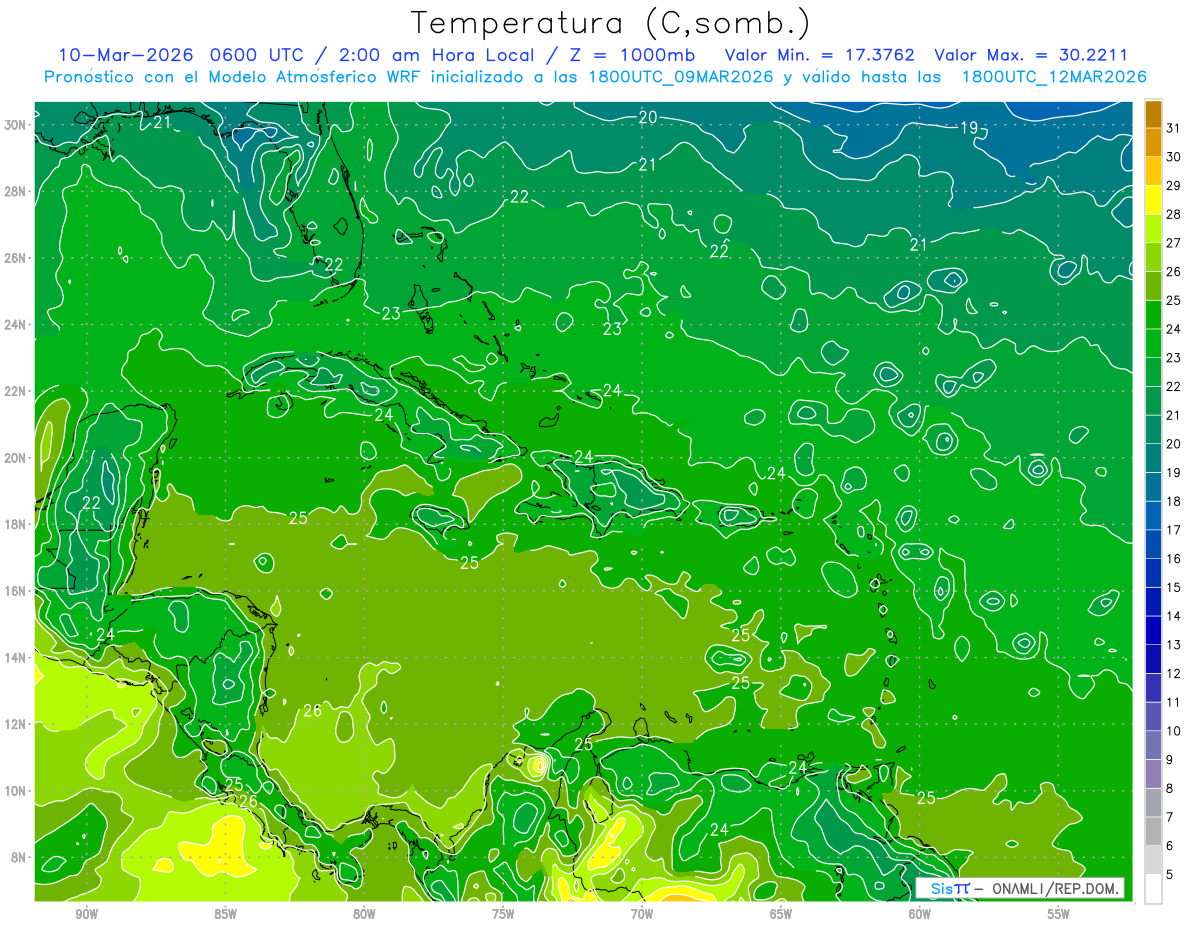The width and height of the screenshot is (1200, 927).
Task: Click the '90W' longitude axis label
Action: coord(86,914)
